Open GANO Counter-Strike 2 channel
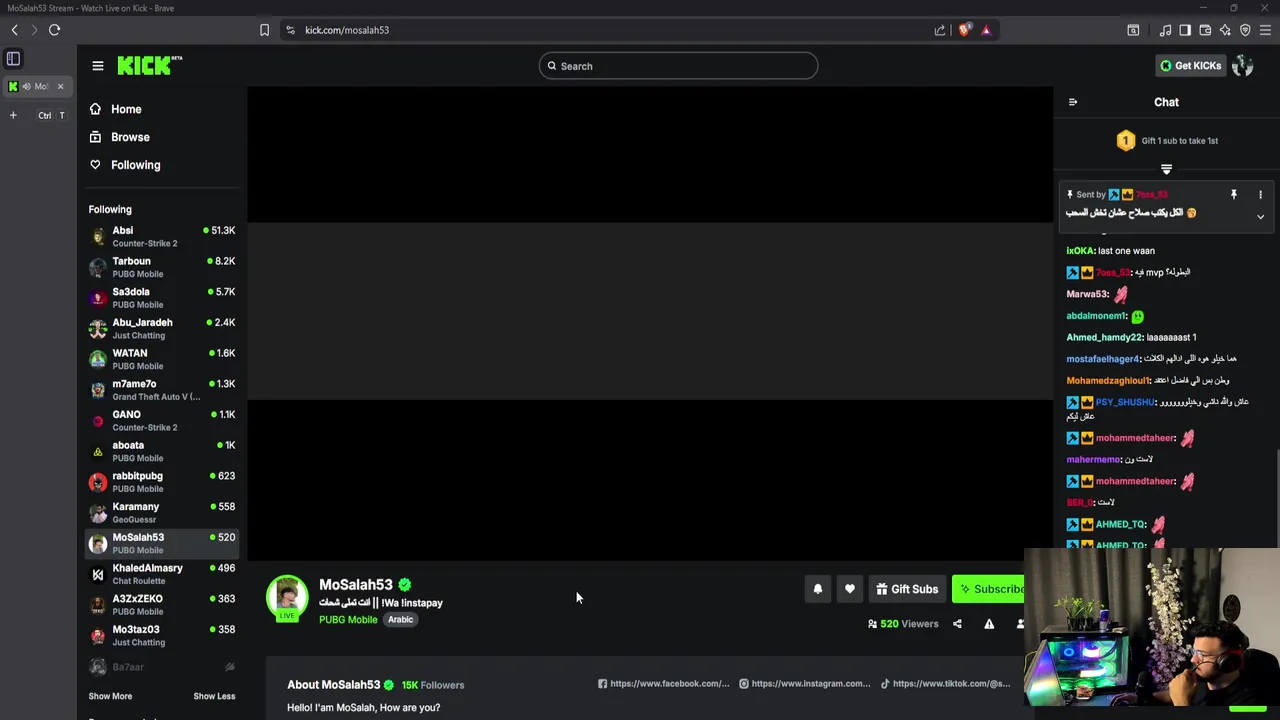Image resolution: width=1280 pixels, height=720 pixels. (162, 420)
